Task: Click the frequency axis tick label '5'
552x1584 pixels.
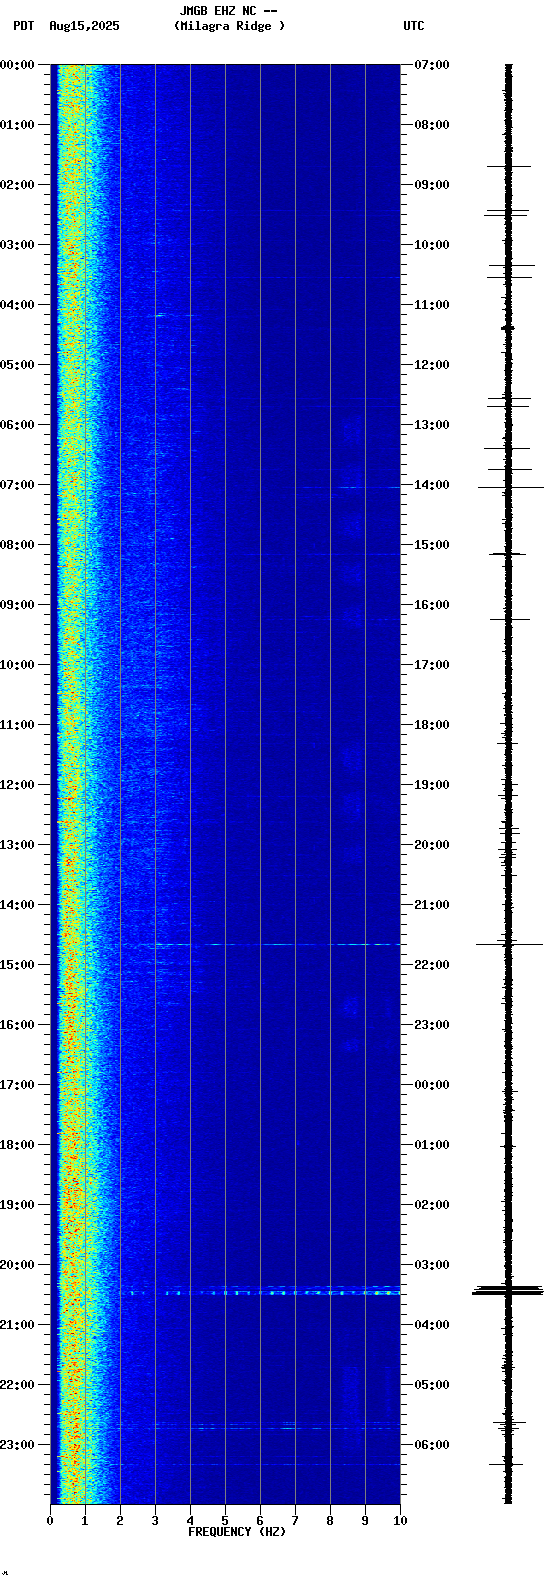Action: pos(225,1521)
